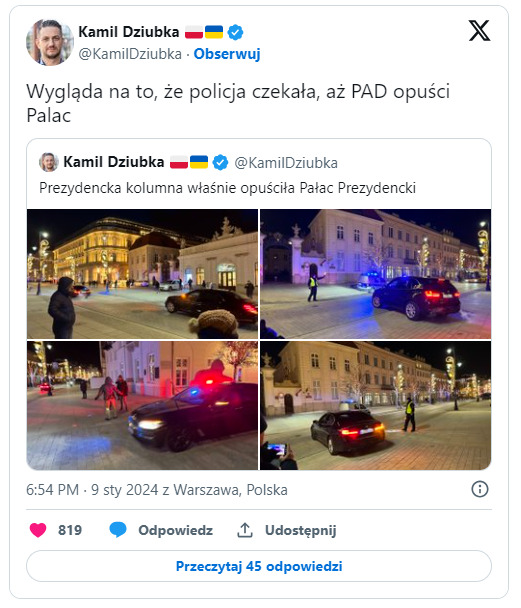The image size is (521, 608).
Task: Click the Przeczytaj 45 odpowiedzi button
Action: pos(259,566)
